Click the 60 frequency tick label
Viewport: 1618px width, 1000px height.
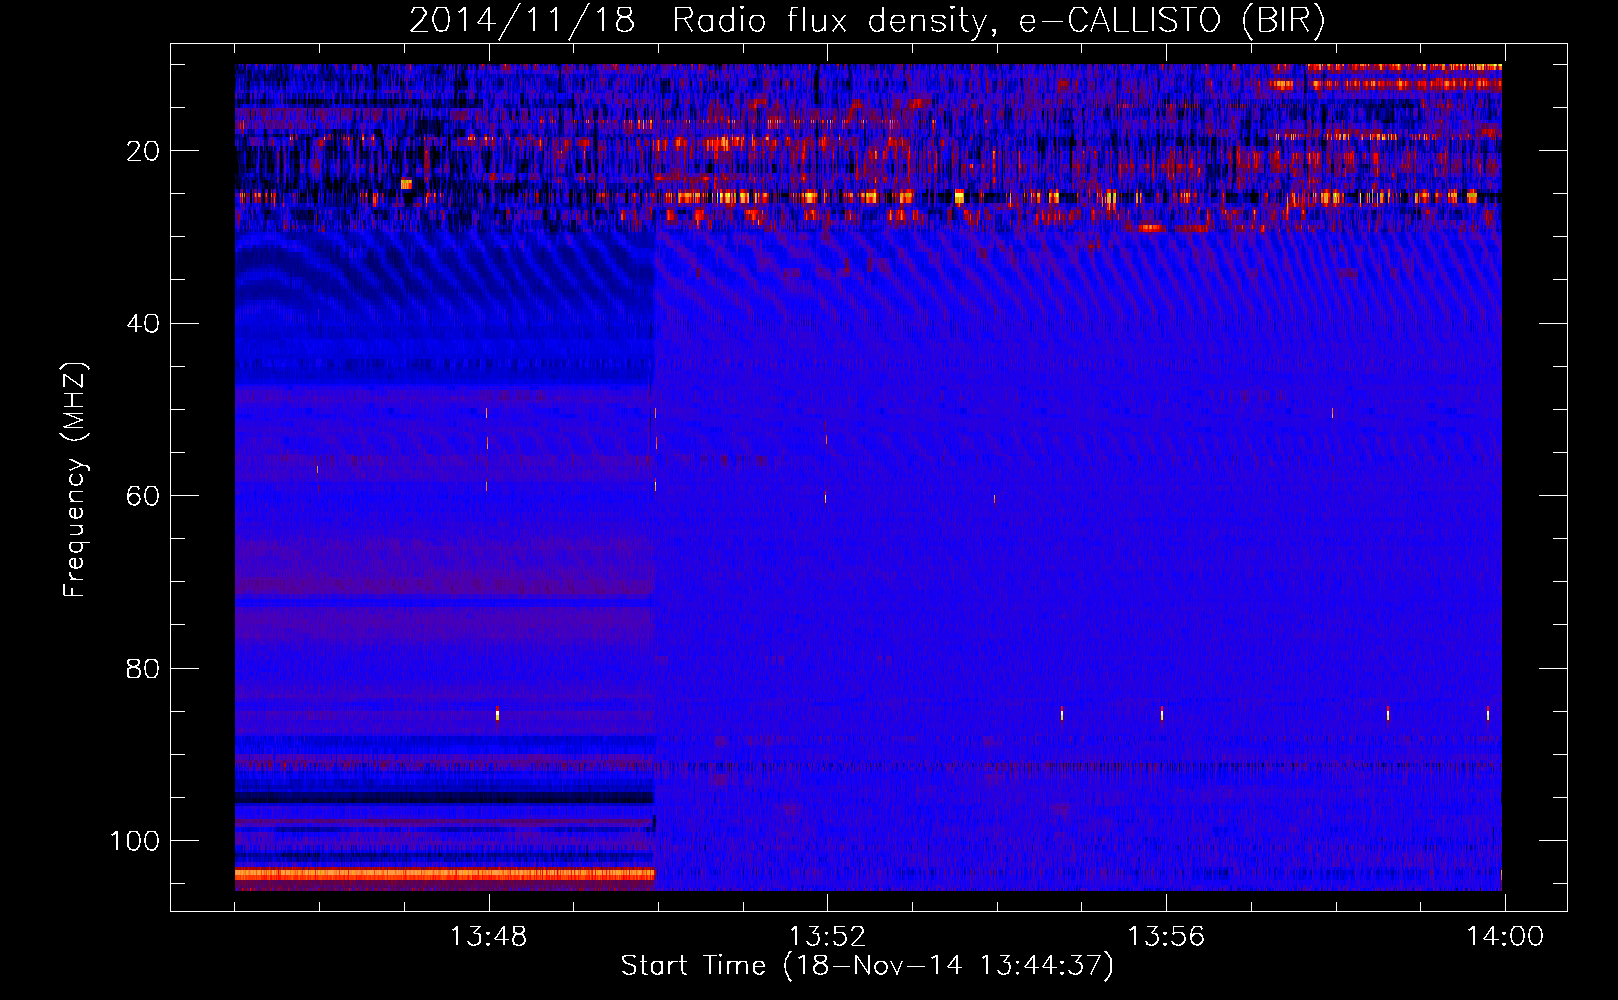143,496
